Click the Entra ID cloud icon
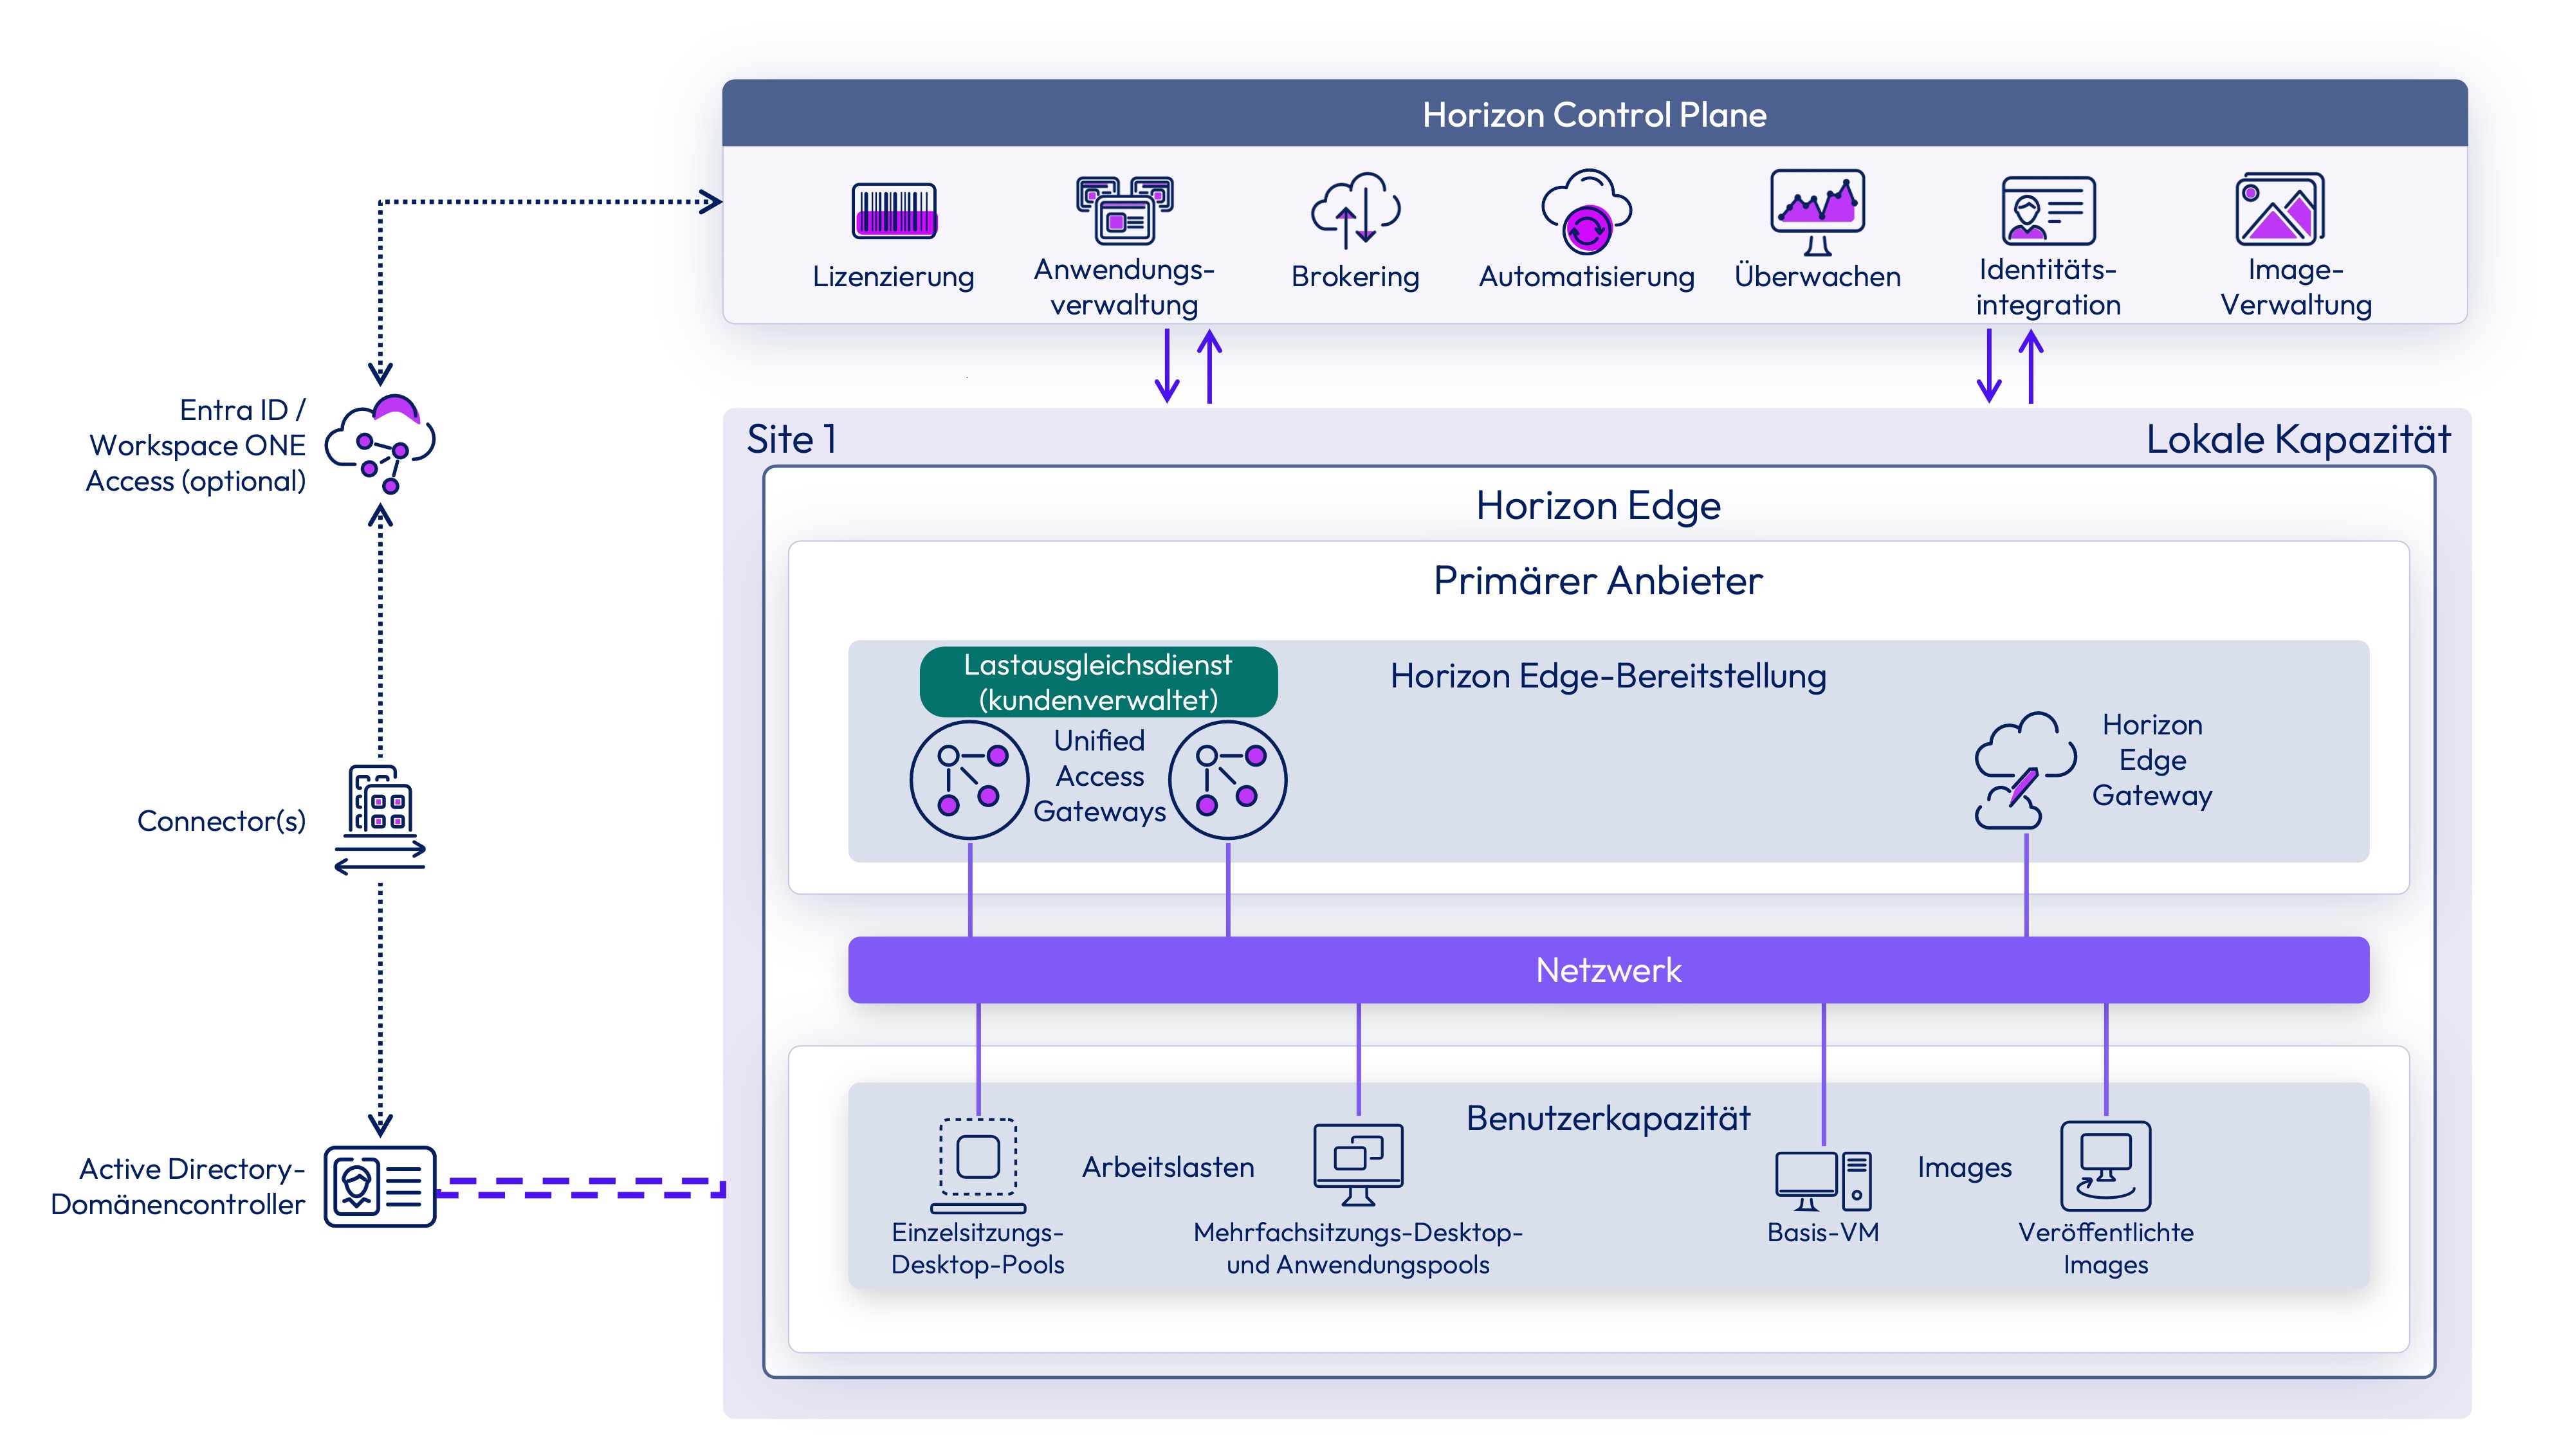 [x=381, y=444]
